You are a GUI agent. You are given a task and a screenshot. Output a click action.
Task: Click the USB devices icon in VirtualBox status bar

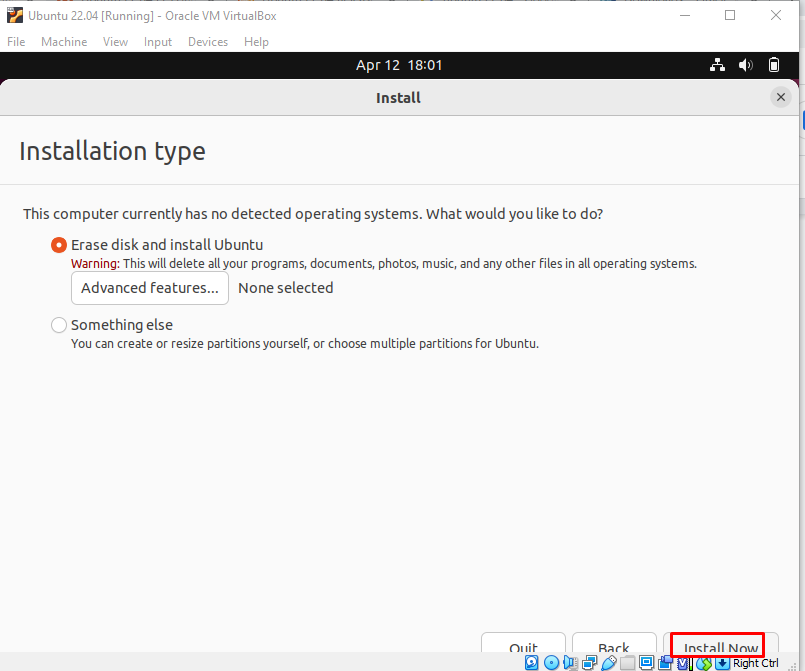pos(609,663)
